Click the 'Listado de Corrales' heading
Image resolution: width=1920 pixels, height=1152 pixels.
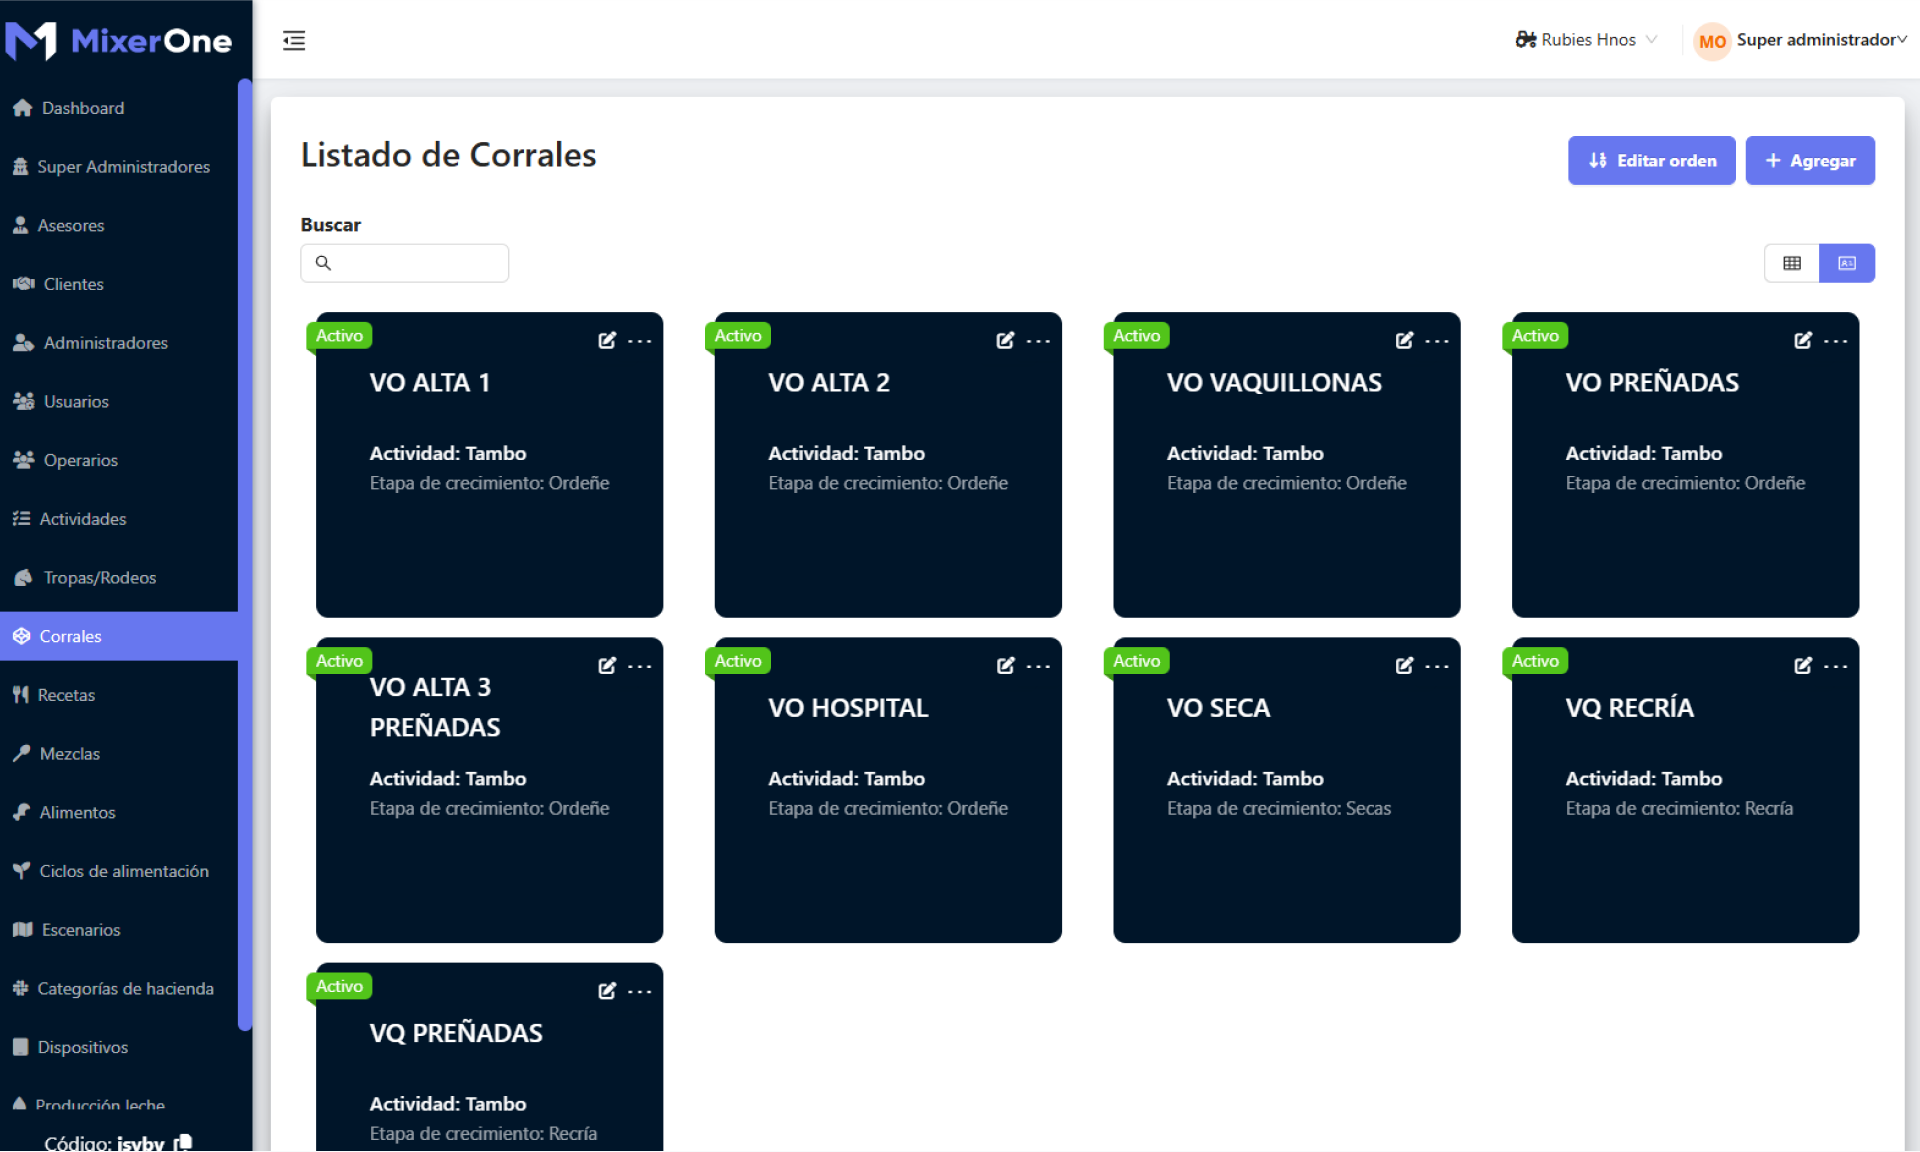pyautogui.click(x=448, y=155)
